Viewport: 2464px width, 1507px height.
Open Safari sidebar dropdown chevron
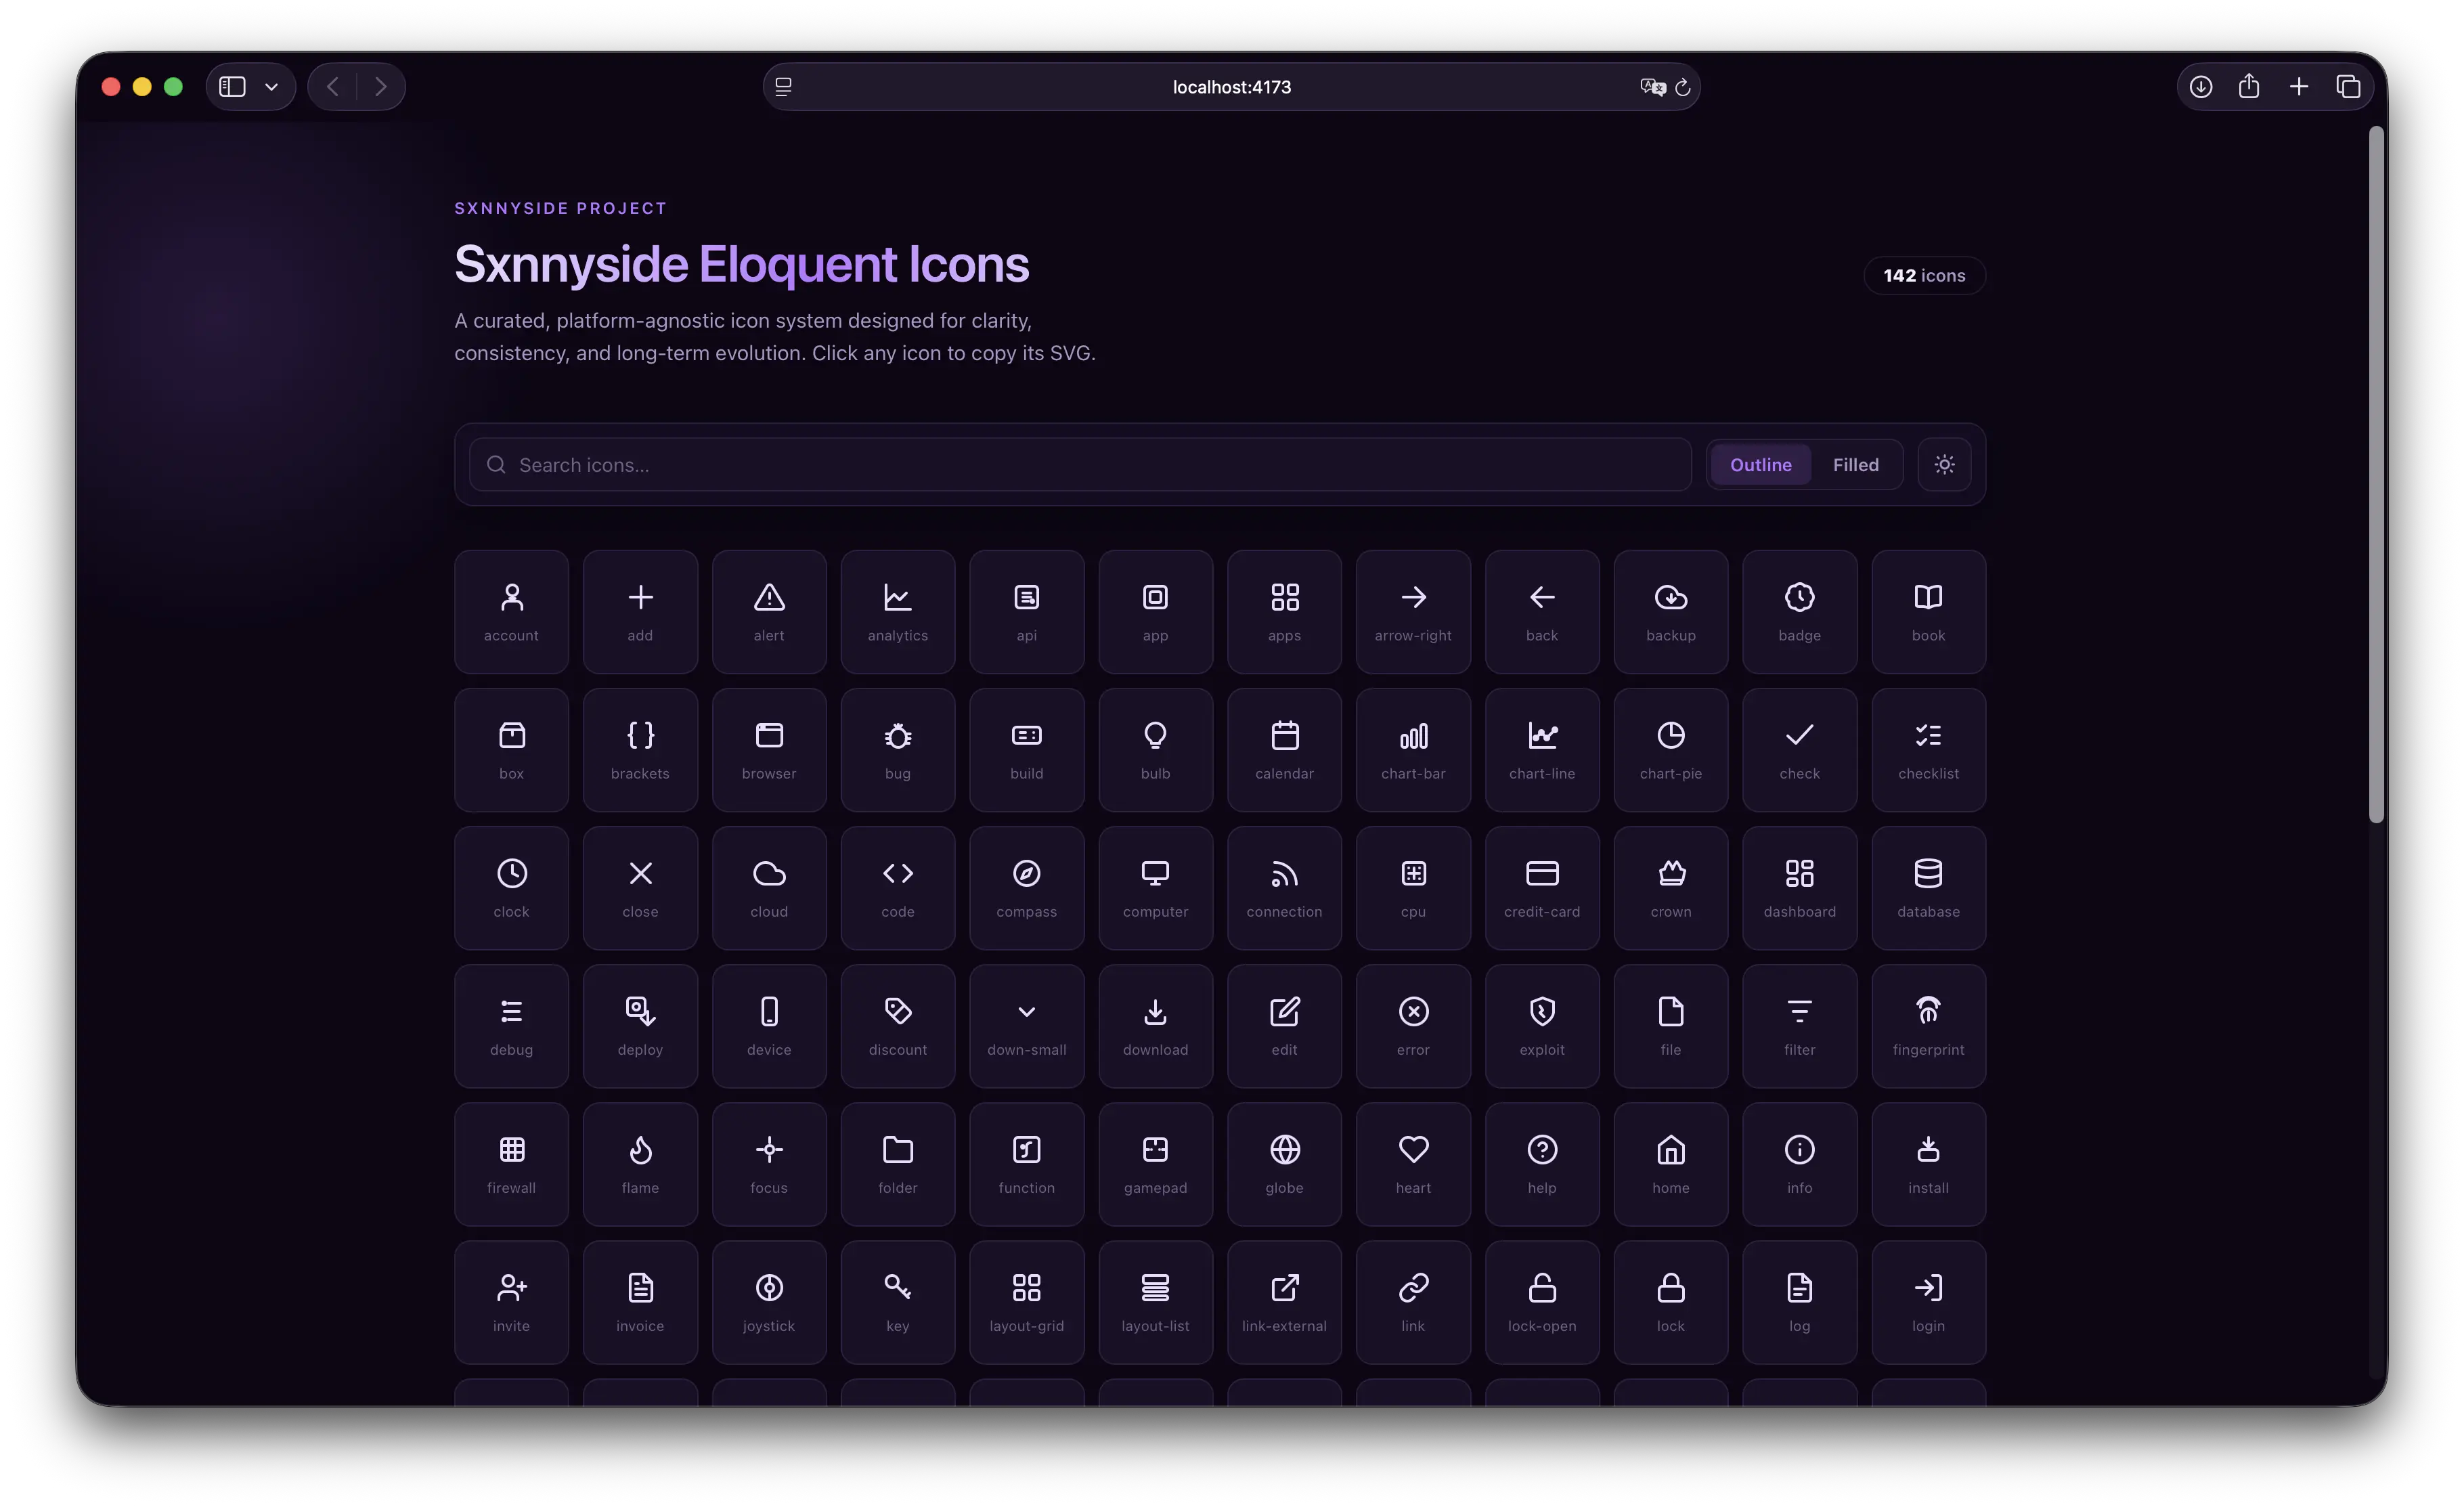tap(271, 87)
